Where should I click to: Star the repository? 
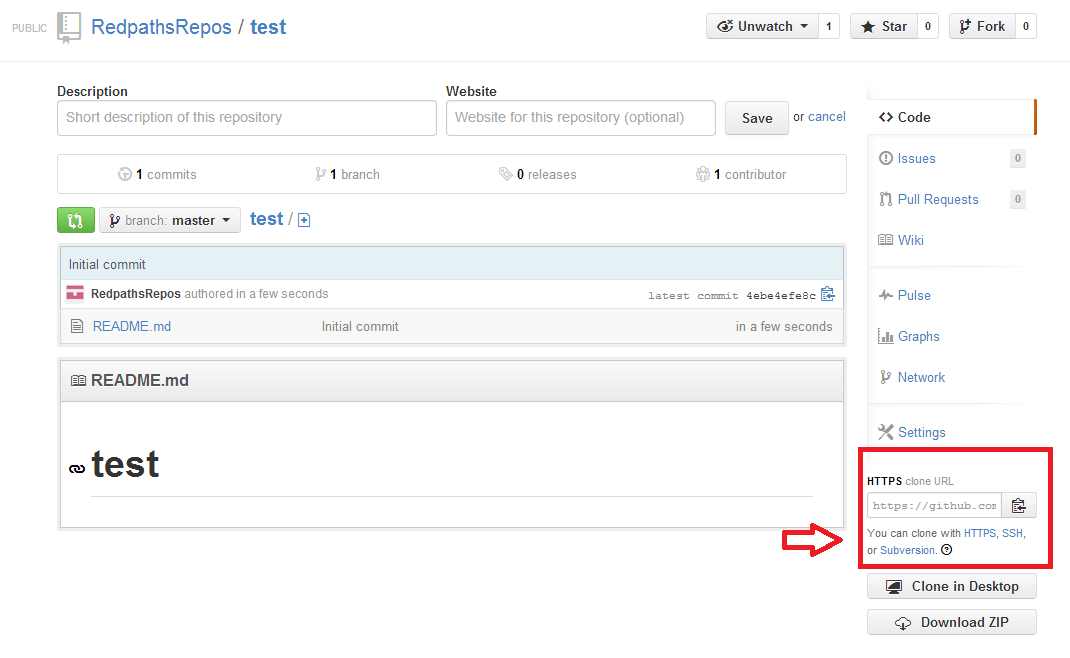point(884,27)
